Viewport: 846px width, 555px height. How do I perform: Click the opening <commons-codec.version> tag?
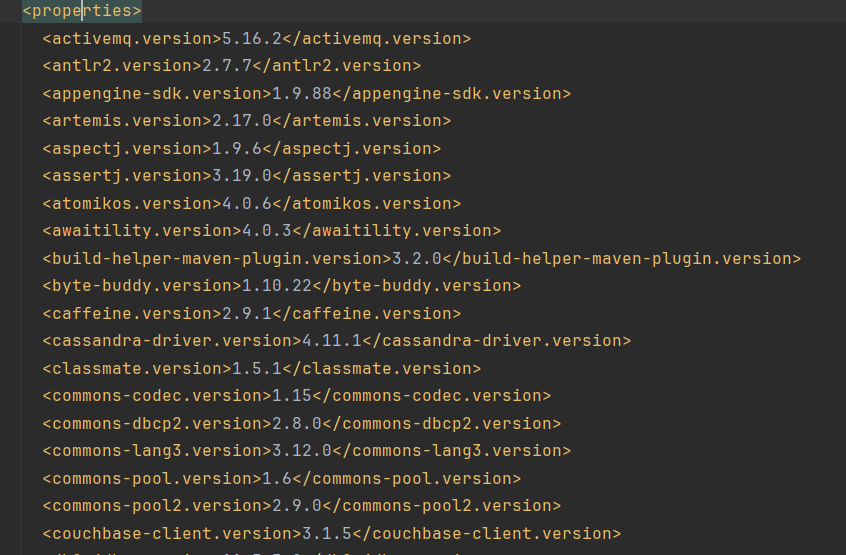pyautogui.click(x=157, y=396)
